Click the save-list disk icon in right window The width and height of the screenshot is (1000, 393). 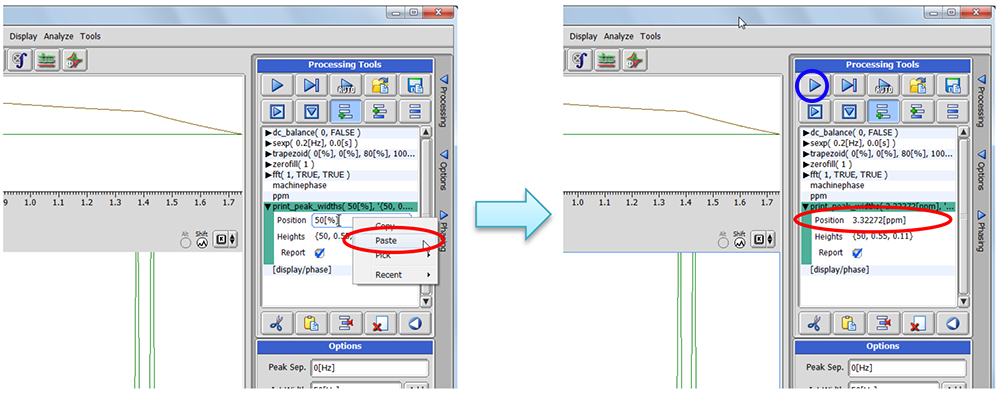pyautogui.click(x=952, y=86)
